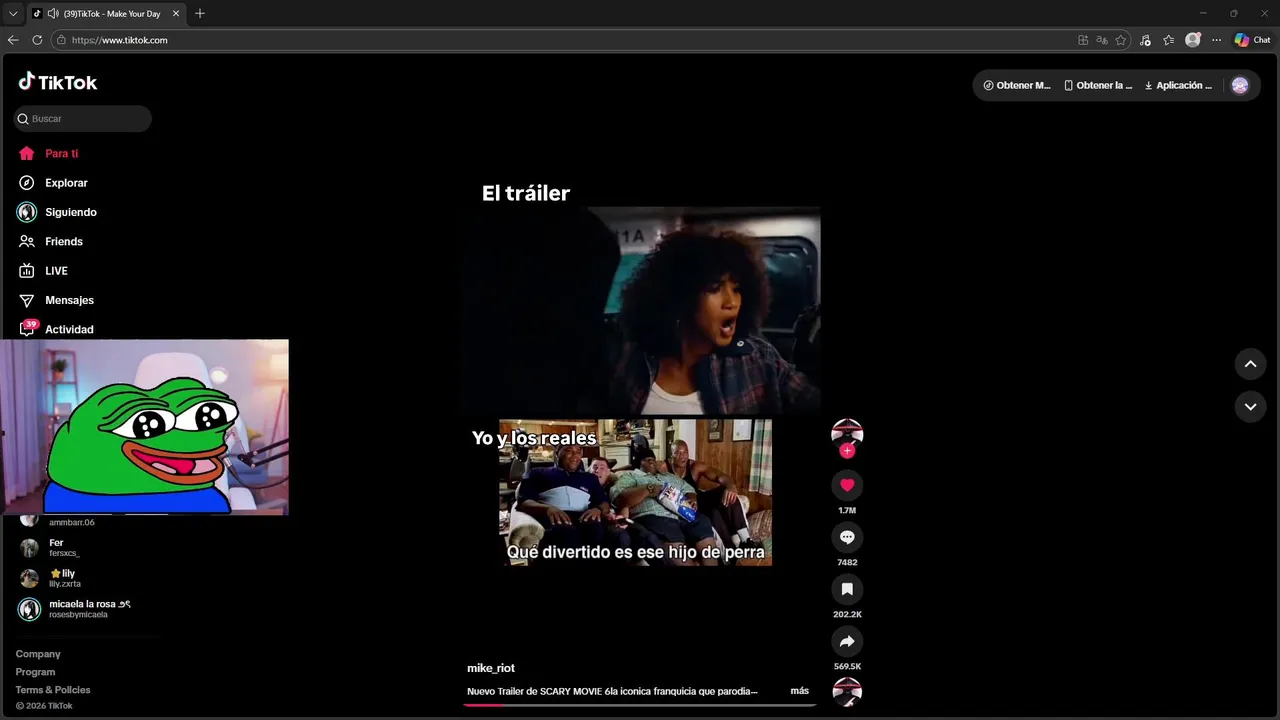This screenshot has height=720, width=1280.
Task: View site info lock icon
Action: pyautogui.click(x=61, y=40)
